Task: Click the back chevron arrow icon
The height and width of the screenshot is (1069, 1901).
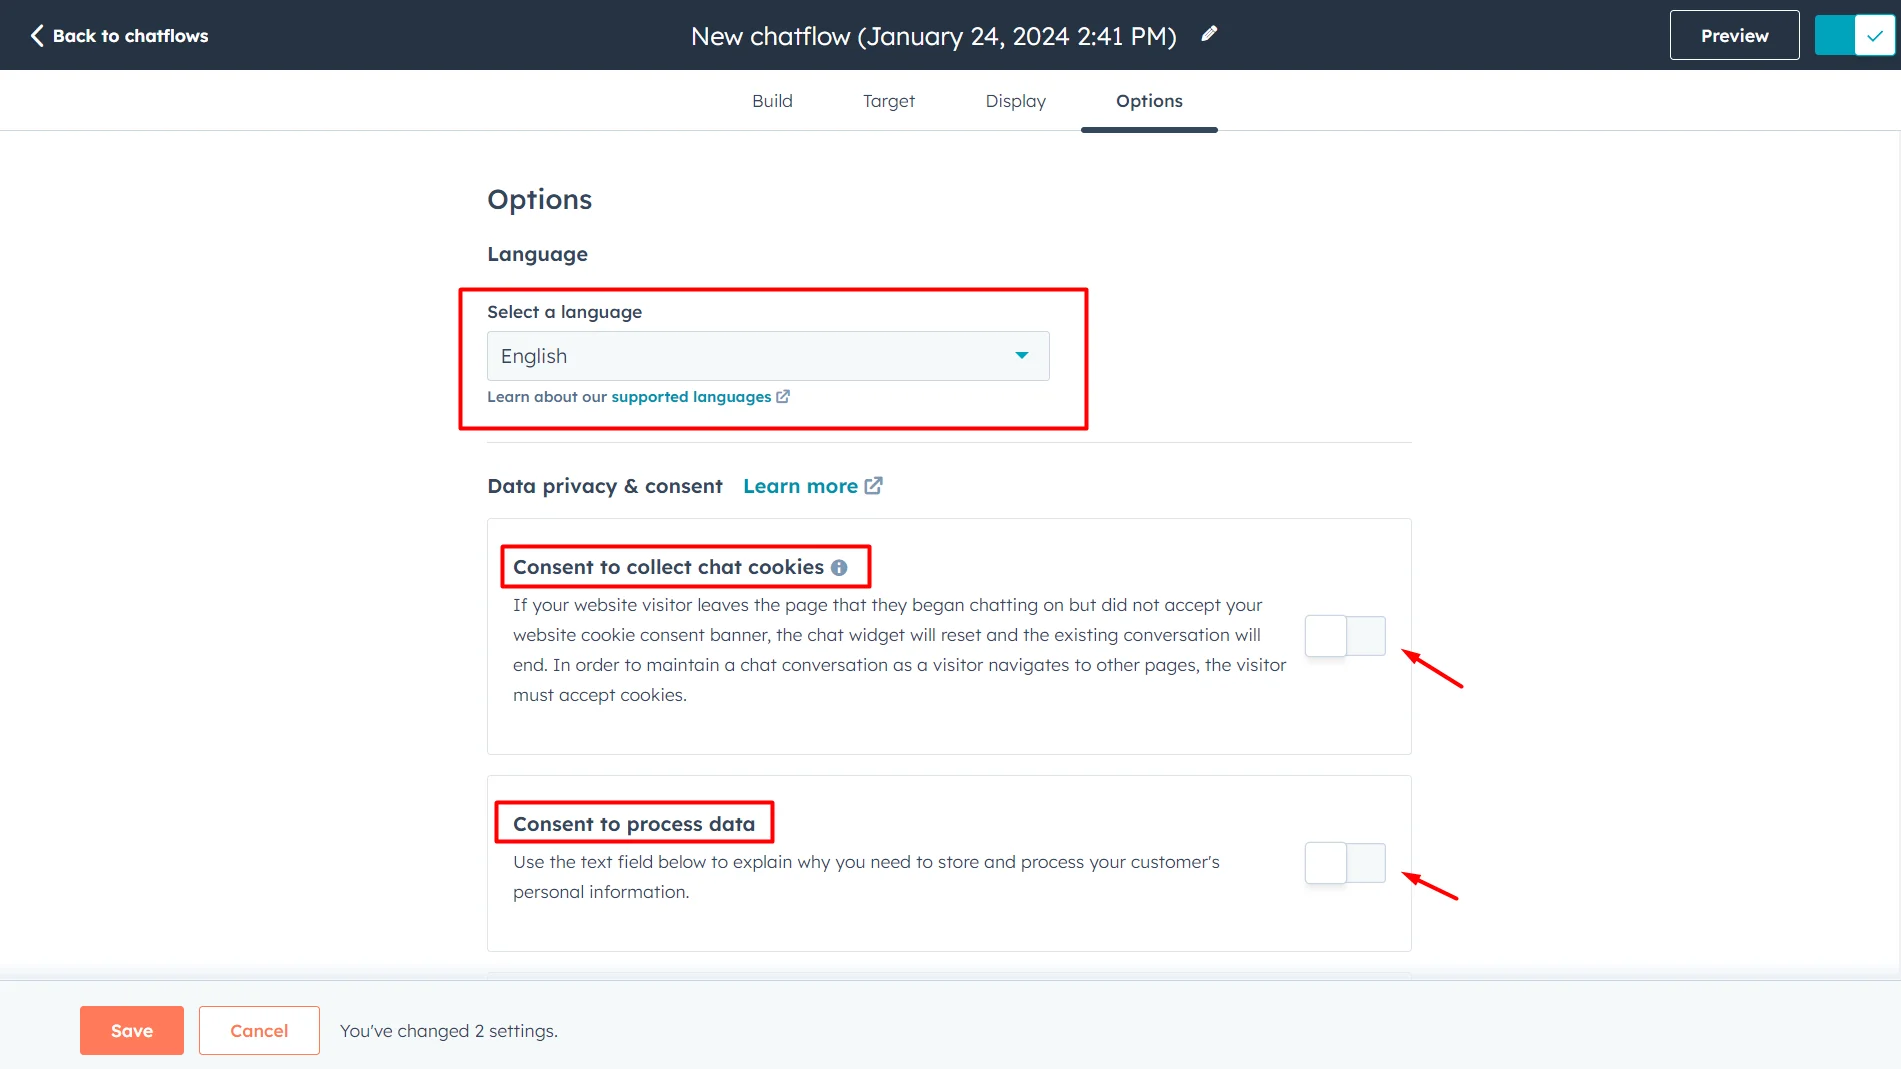Action: coord(37,36)
